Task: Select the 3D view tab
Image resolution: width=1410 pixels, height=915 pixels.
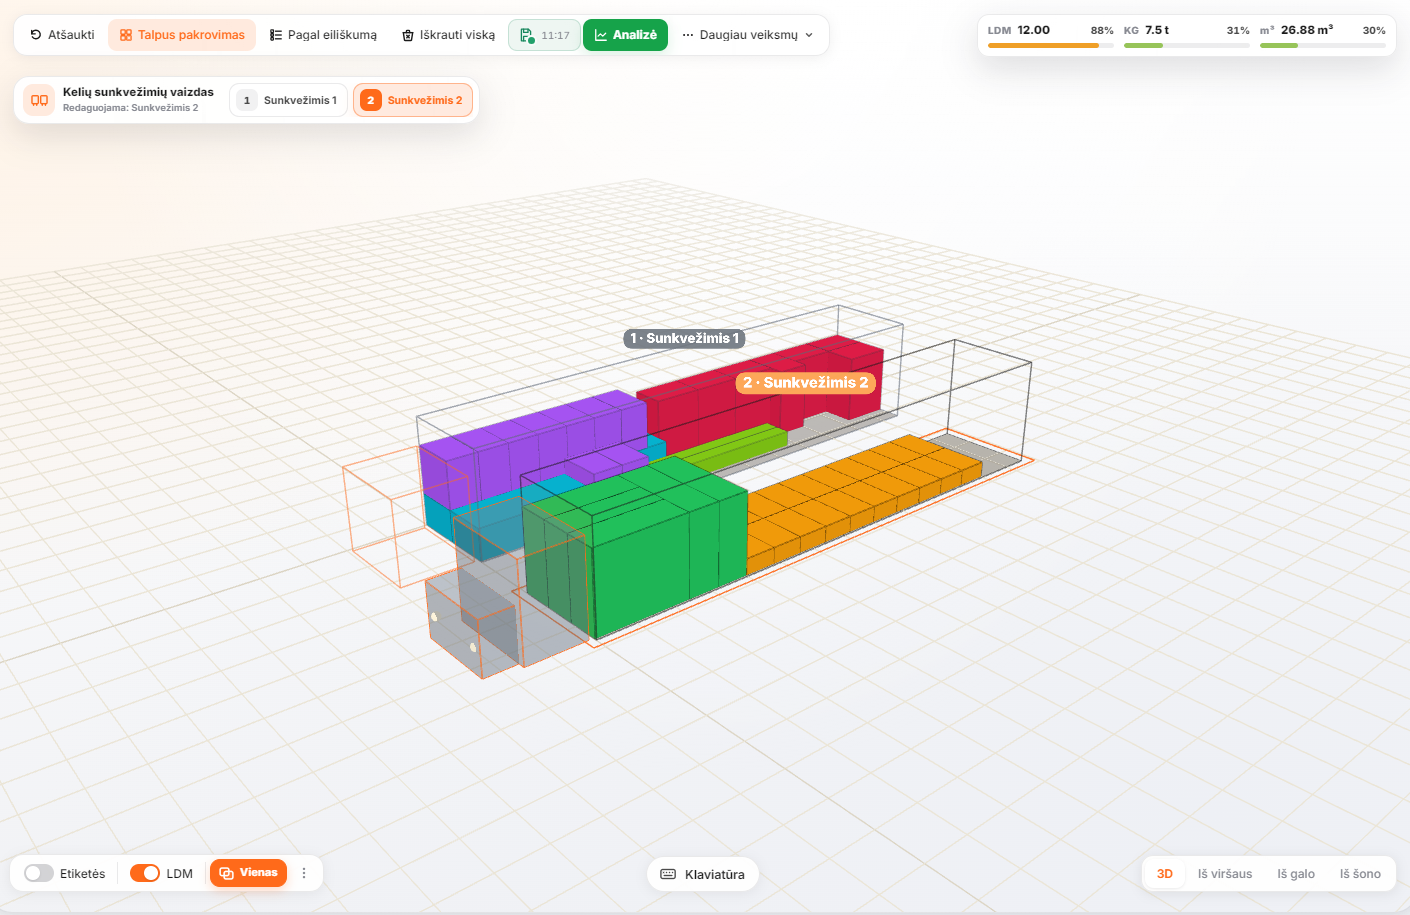Action: coord(1165,874)
